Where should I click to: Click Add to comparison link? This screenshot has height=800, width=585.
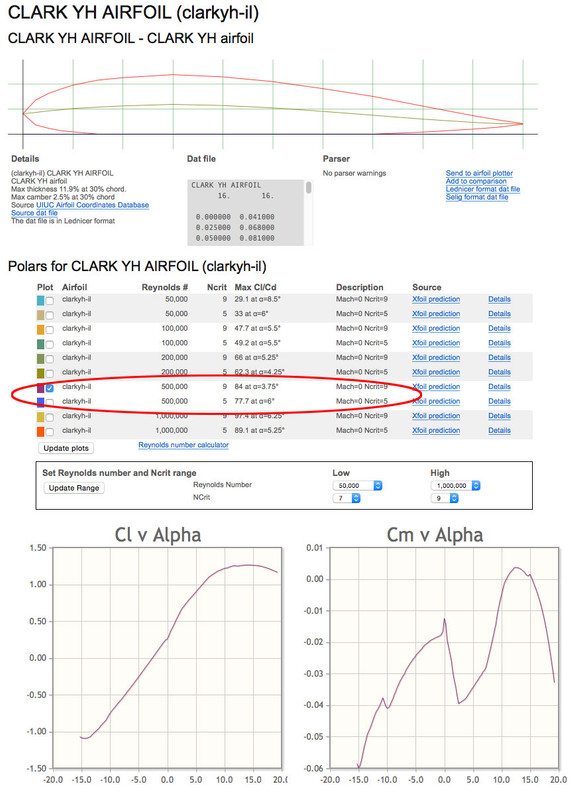476,181
